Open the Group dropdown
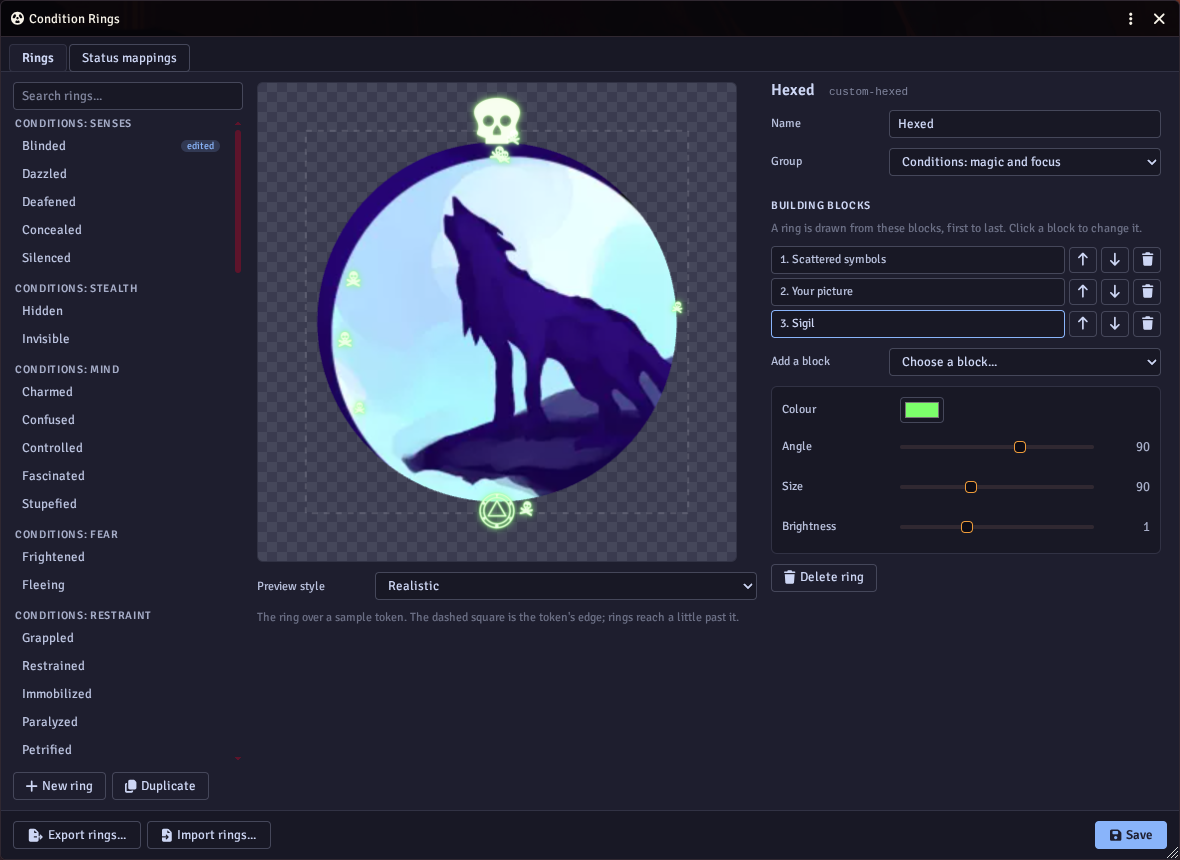The height and width of the screenshot is (860, 1180). click(x=1024, y=162)
